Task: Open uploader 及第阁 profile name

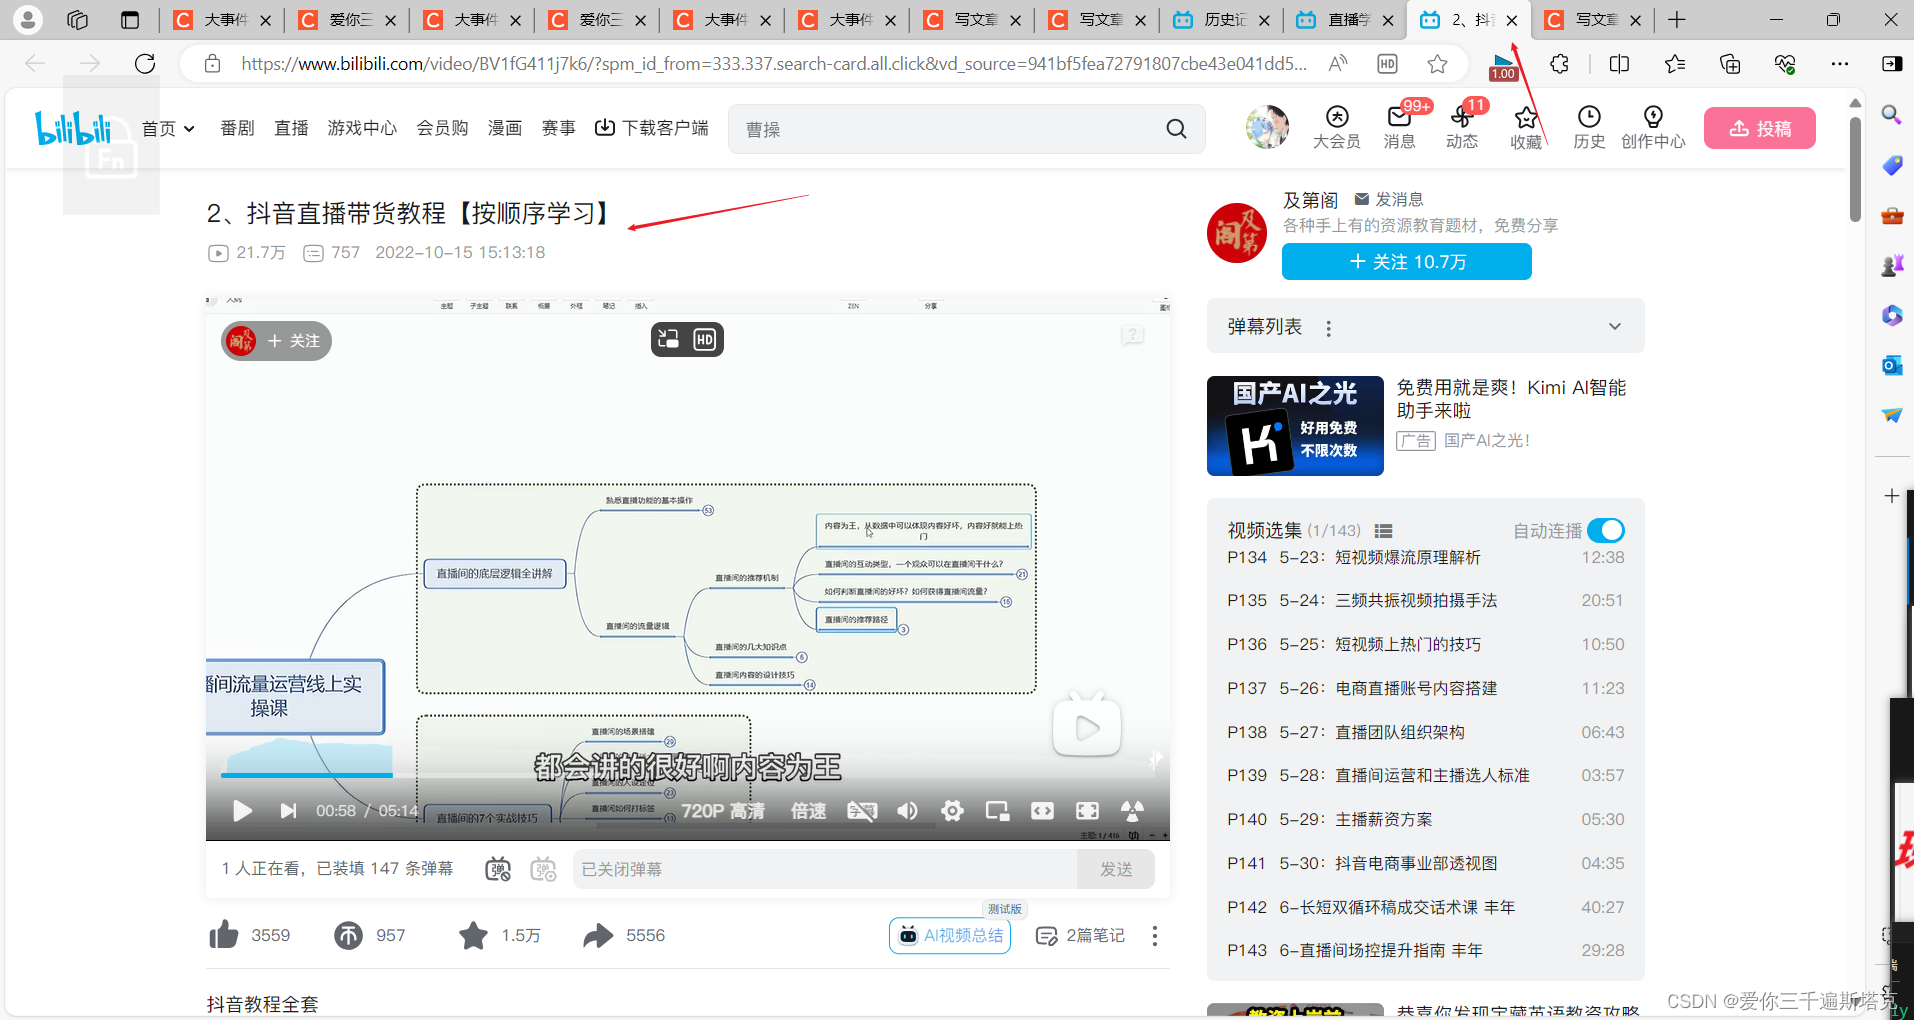Action: [x=1310, y=200]
